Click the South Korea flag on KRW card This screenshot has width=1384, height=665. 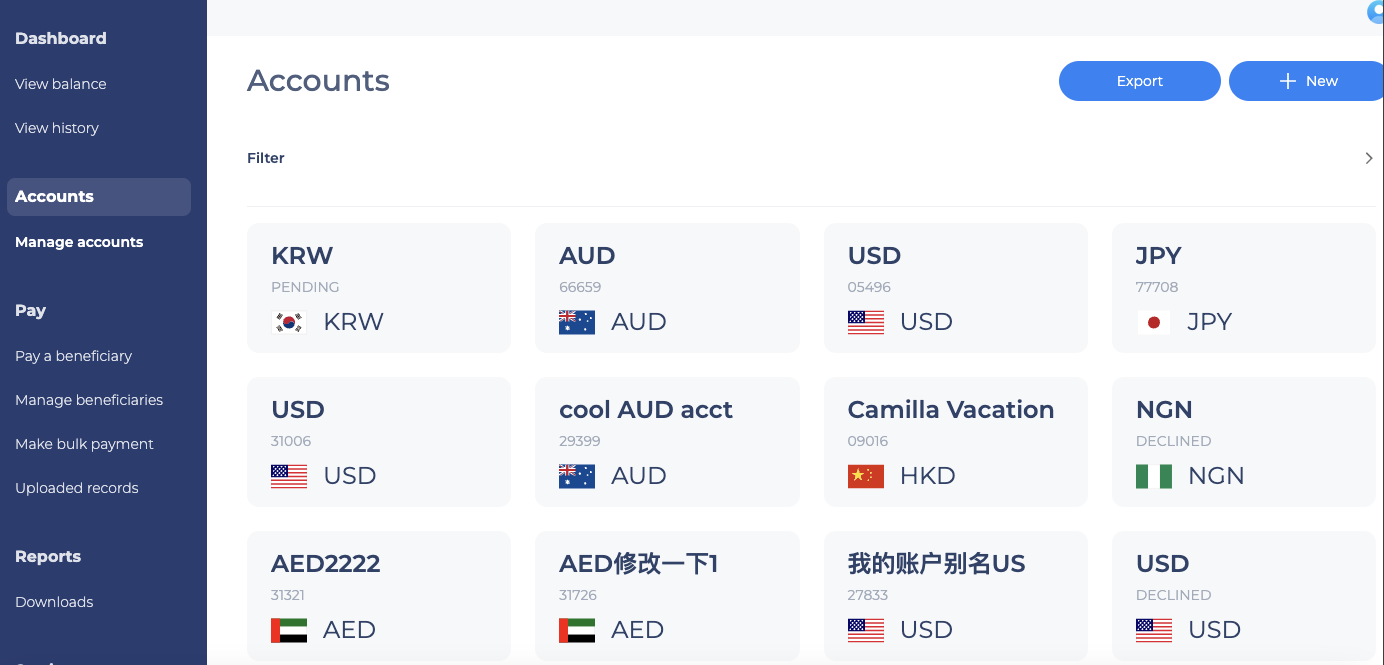point(289,322)
